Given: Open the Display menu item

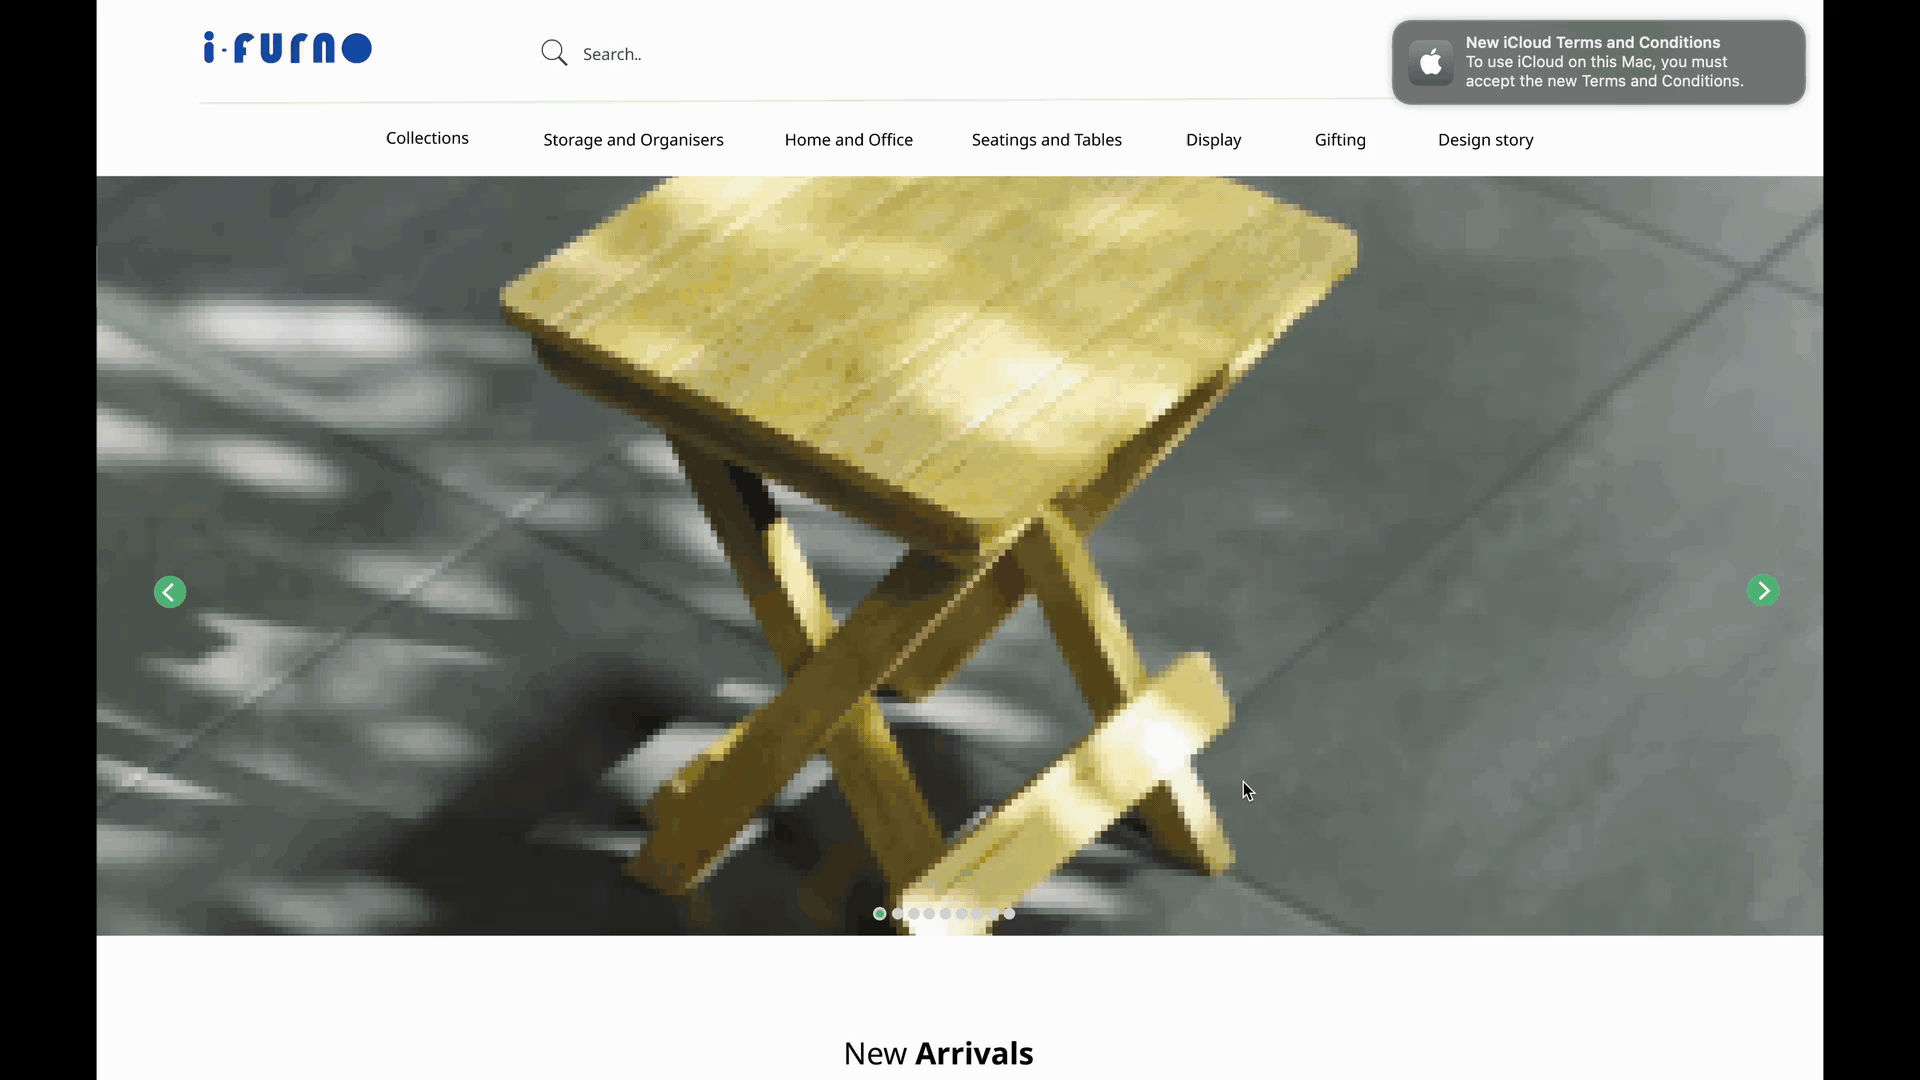Looking at the screenshot, I should 1214,140.
